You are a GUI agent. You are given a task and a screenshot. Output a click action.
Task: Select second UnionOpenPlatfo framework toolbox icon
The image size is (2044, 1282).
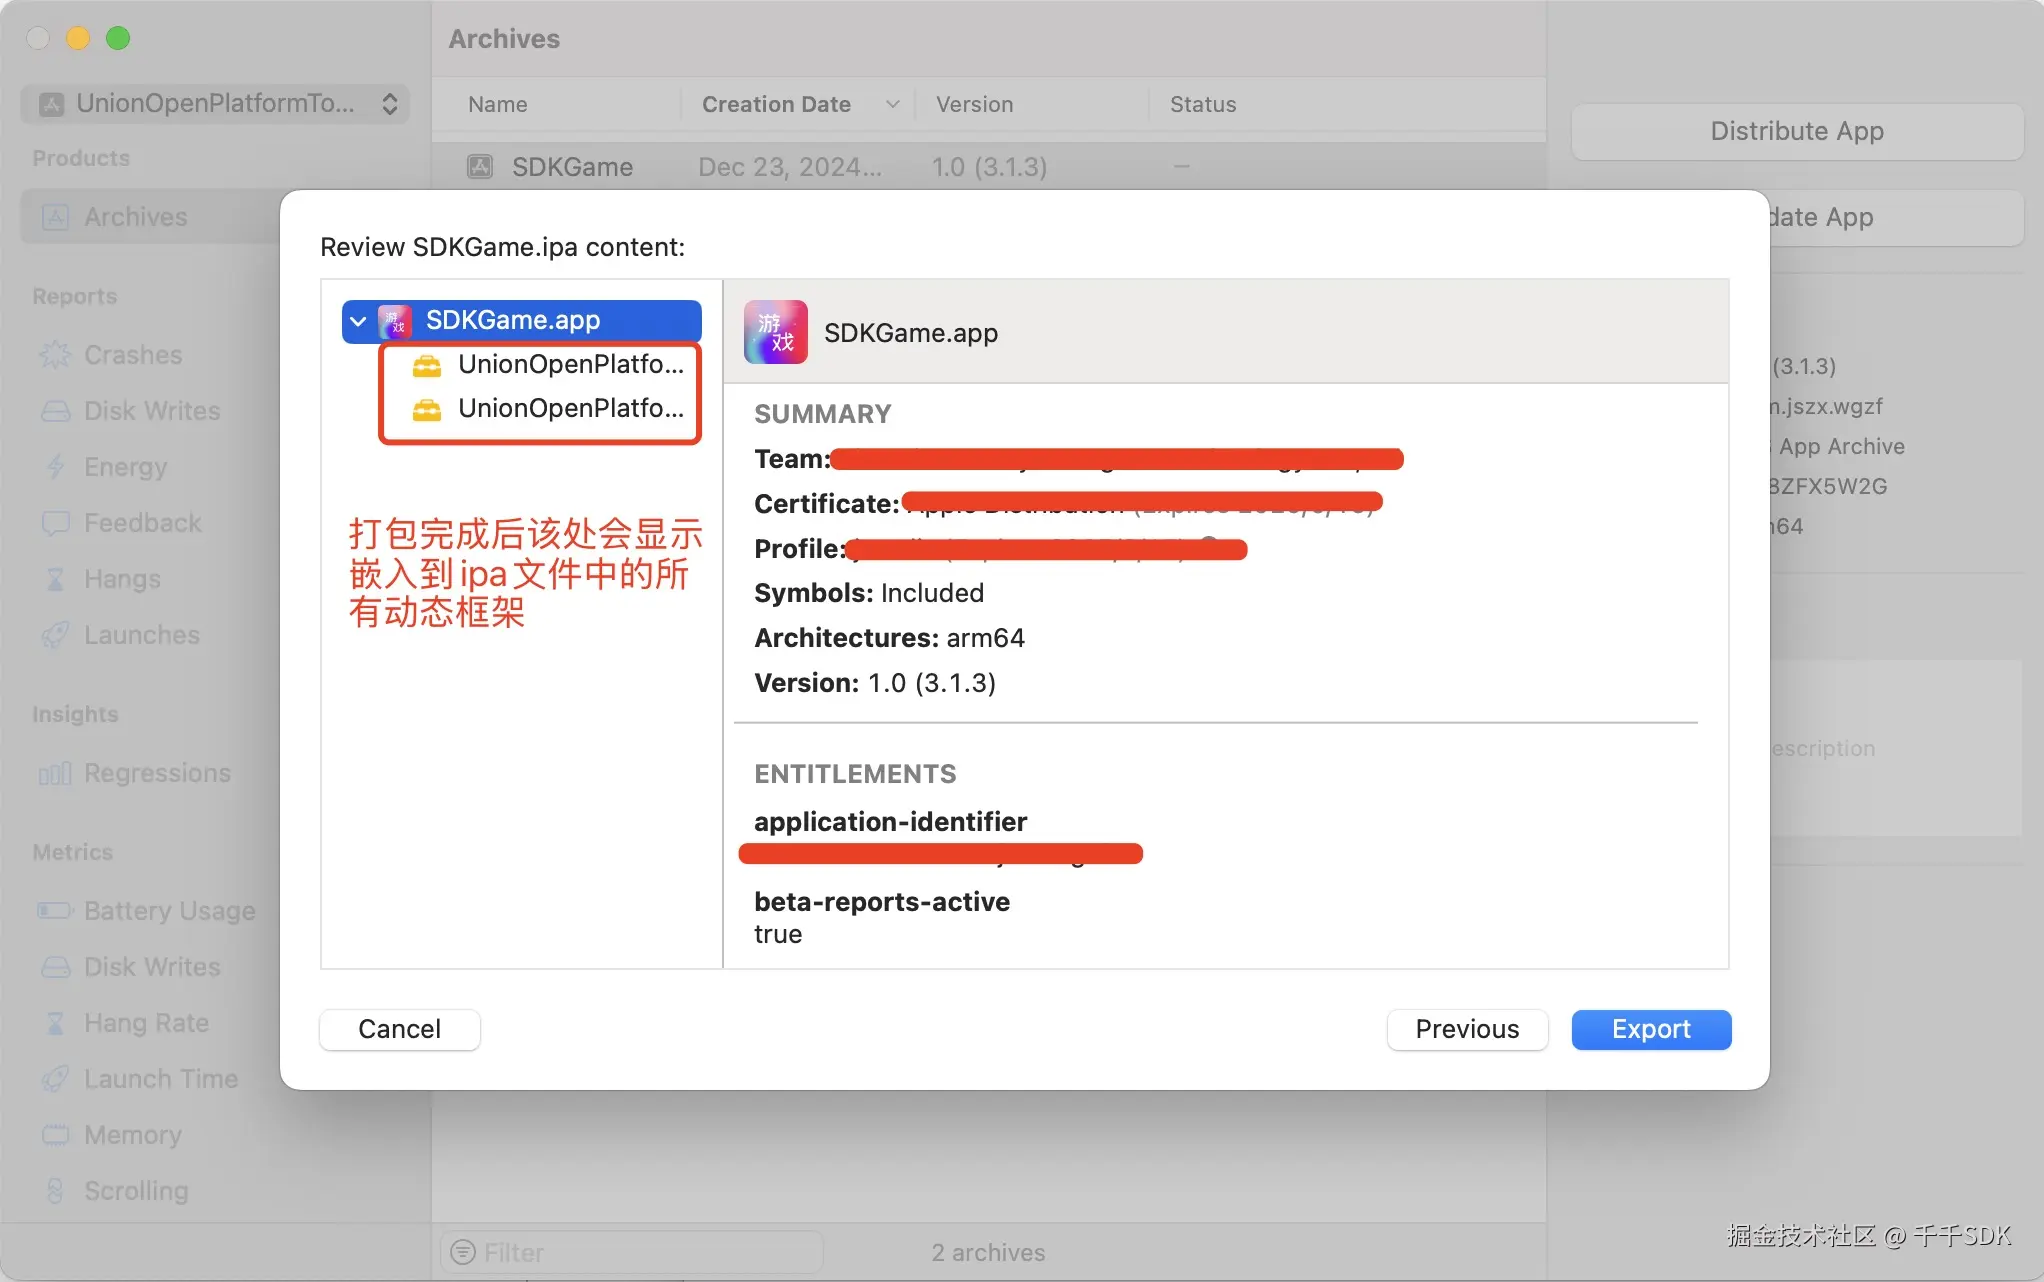(x=427, y=410)
